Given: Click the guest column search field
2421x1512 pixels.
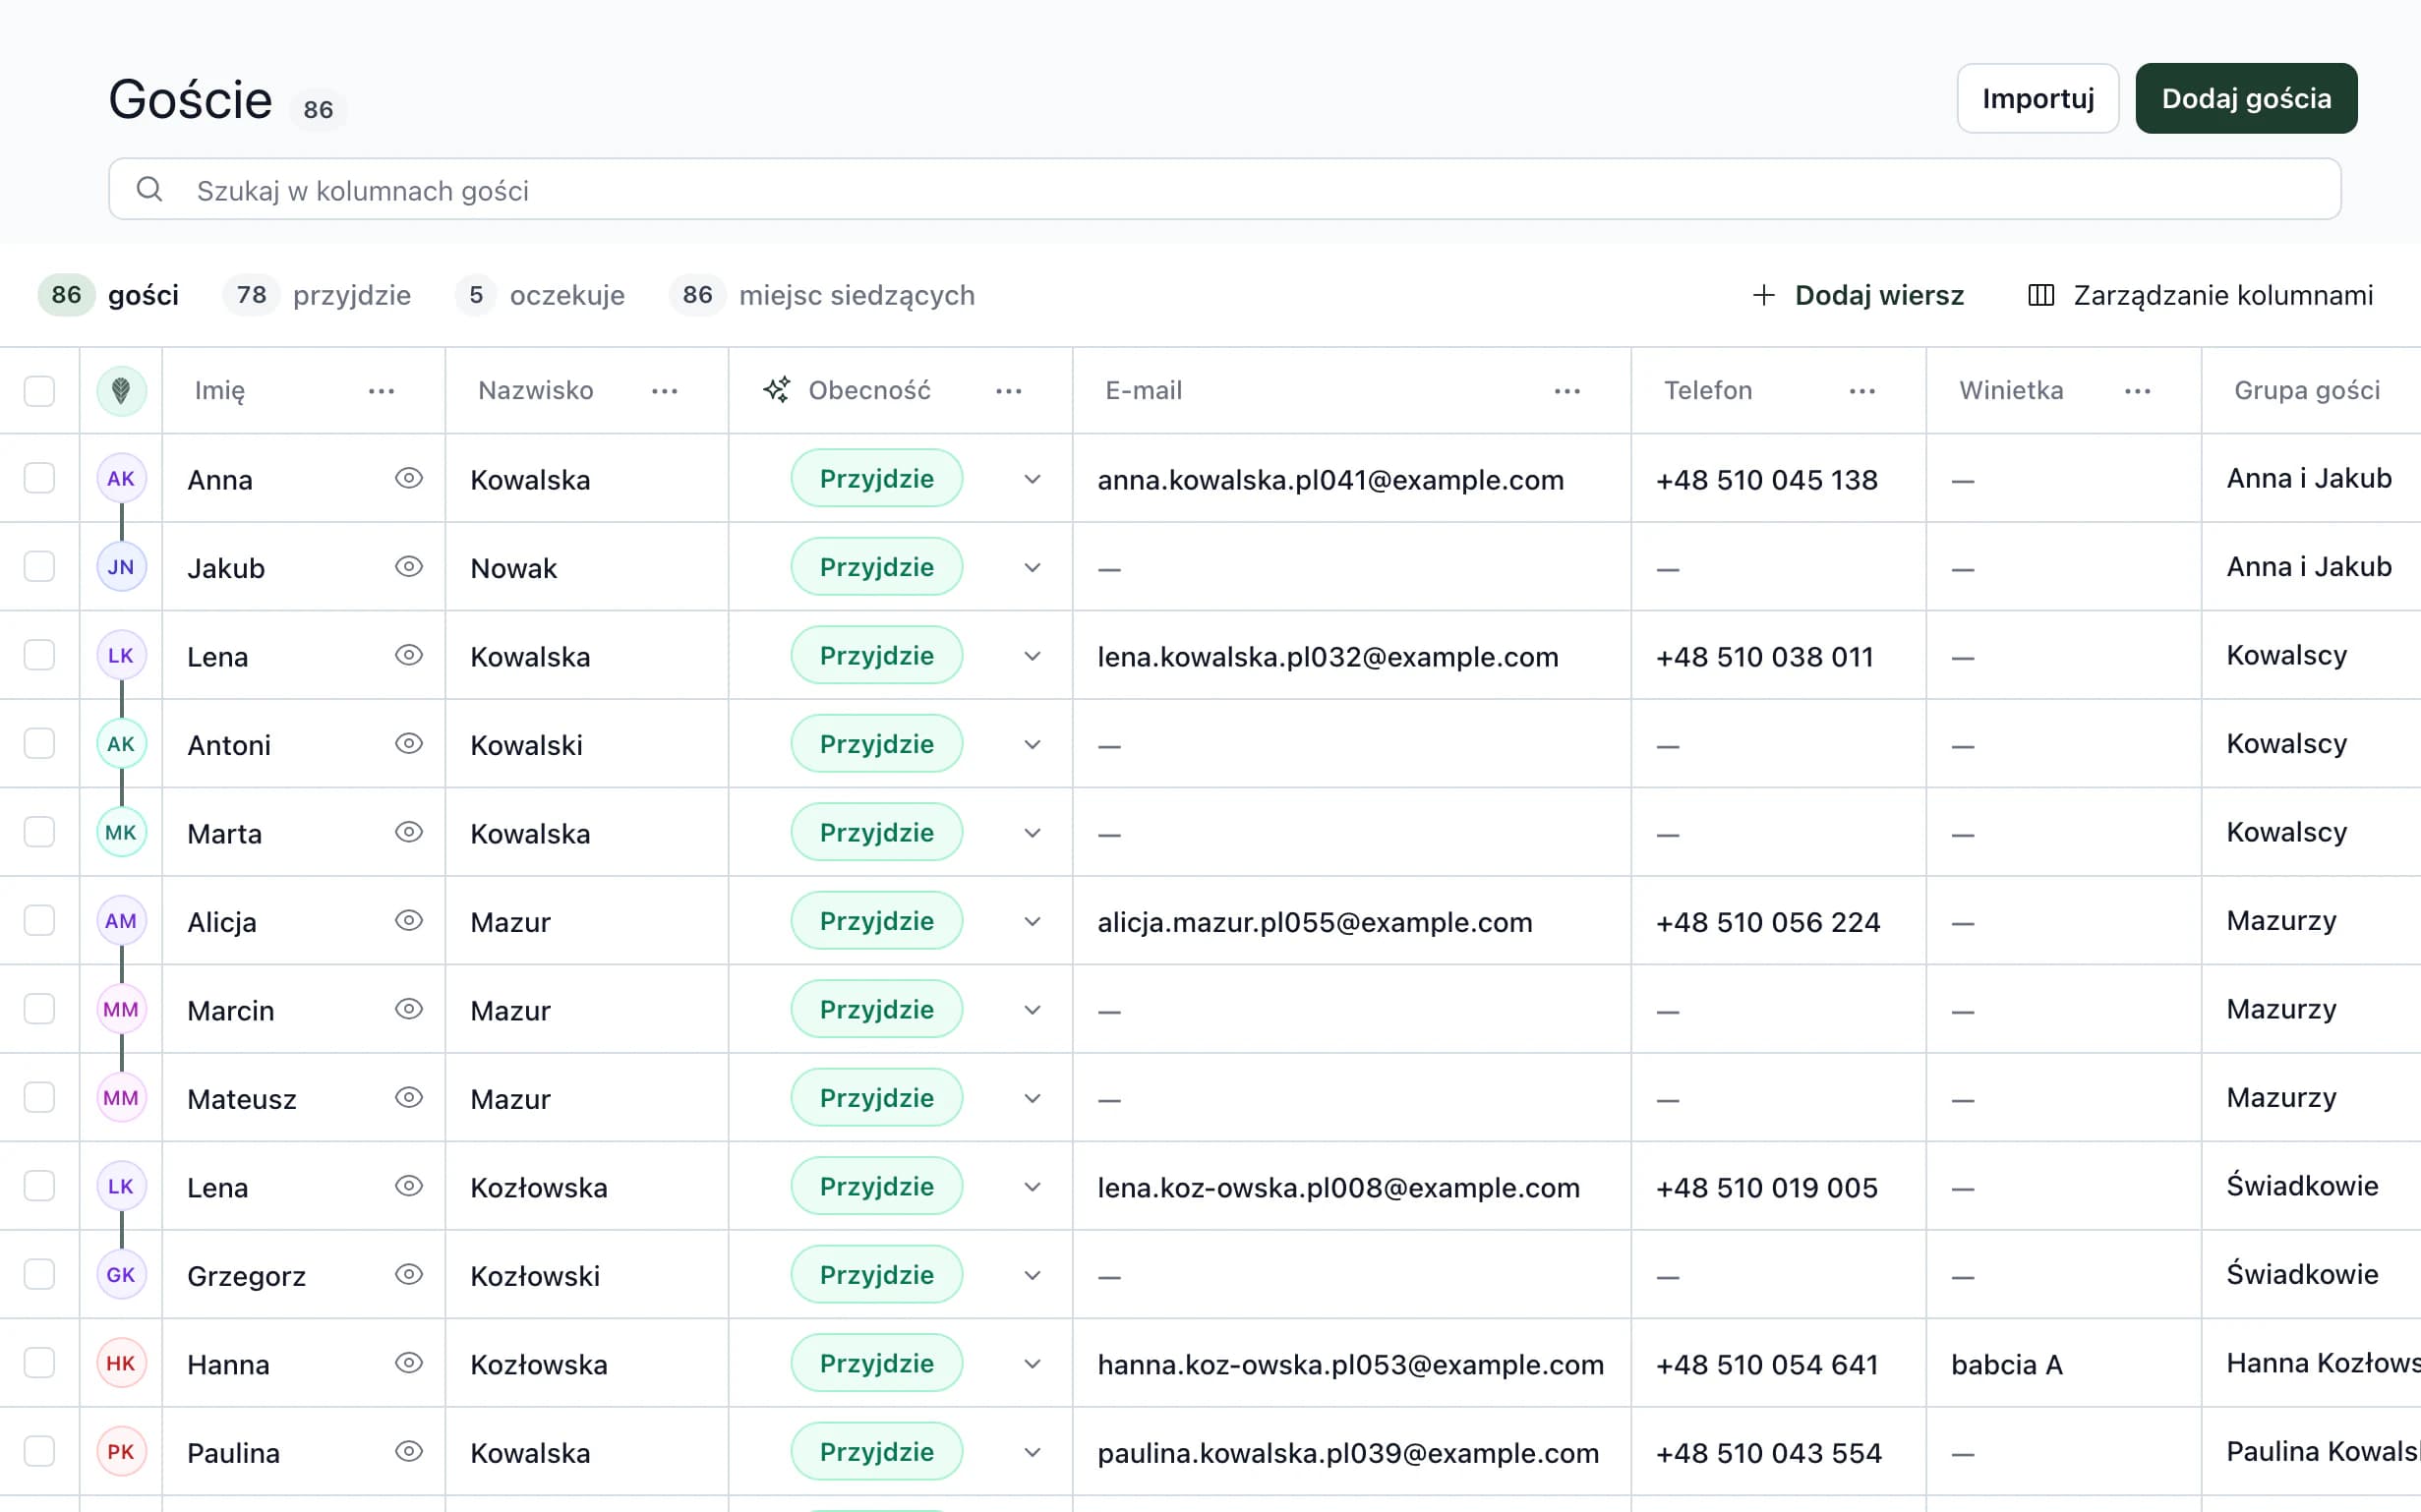Looking at the screenshot, I should point(1224,189).
